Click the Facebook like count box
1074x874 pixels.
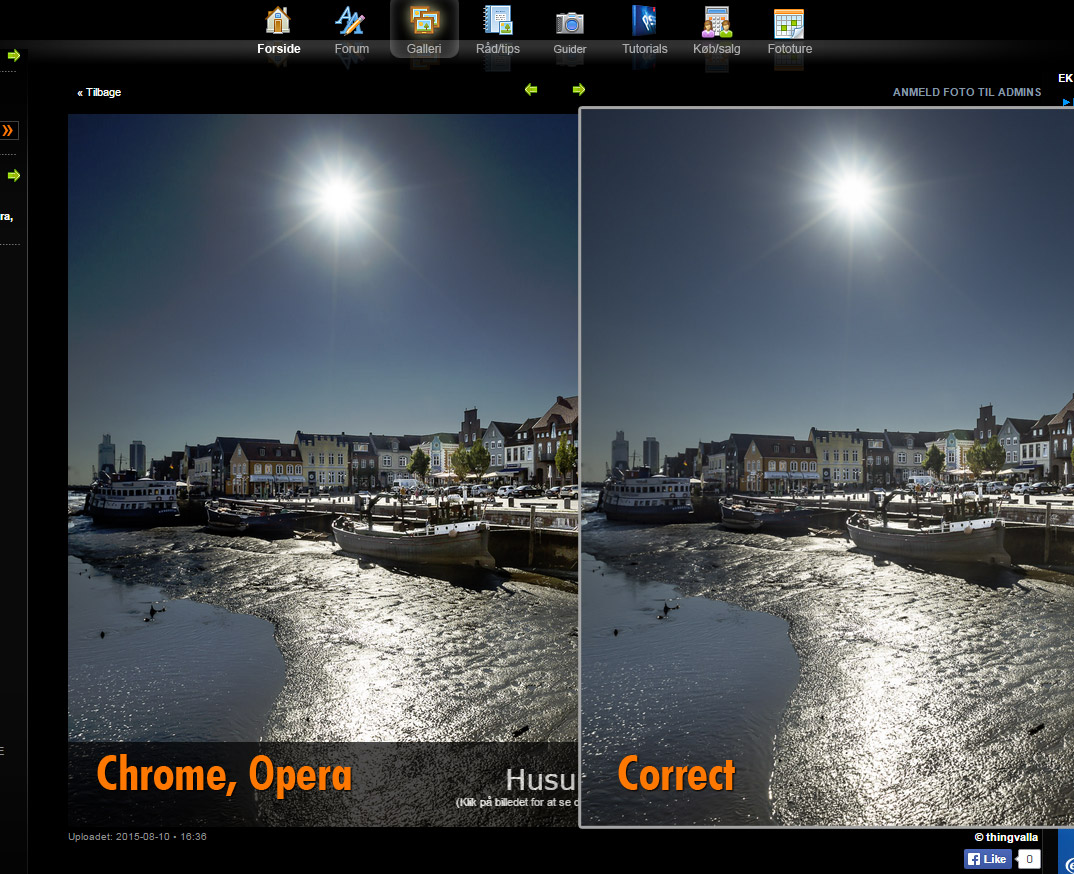pyautogui.click(x=1029, y=859)
